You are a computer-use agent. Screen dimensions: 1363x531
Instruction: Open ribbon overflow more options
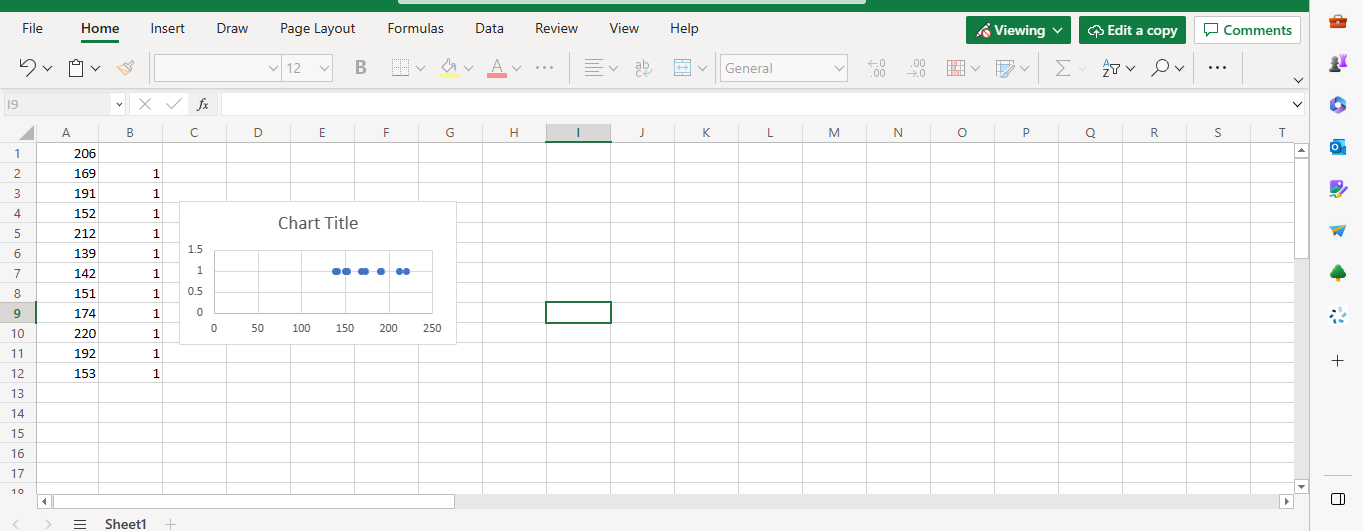click(x=1217, y=68)
